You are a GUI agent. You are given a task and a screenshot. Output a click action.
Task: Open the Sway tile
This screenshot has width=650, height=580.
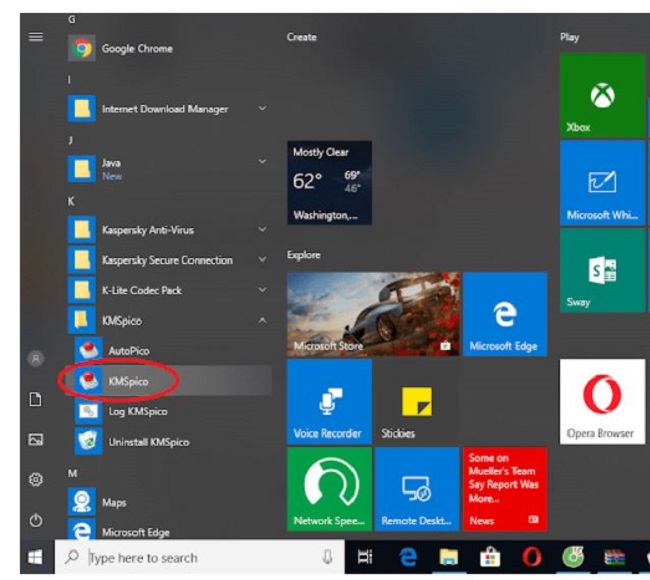pos(602,270)
